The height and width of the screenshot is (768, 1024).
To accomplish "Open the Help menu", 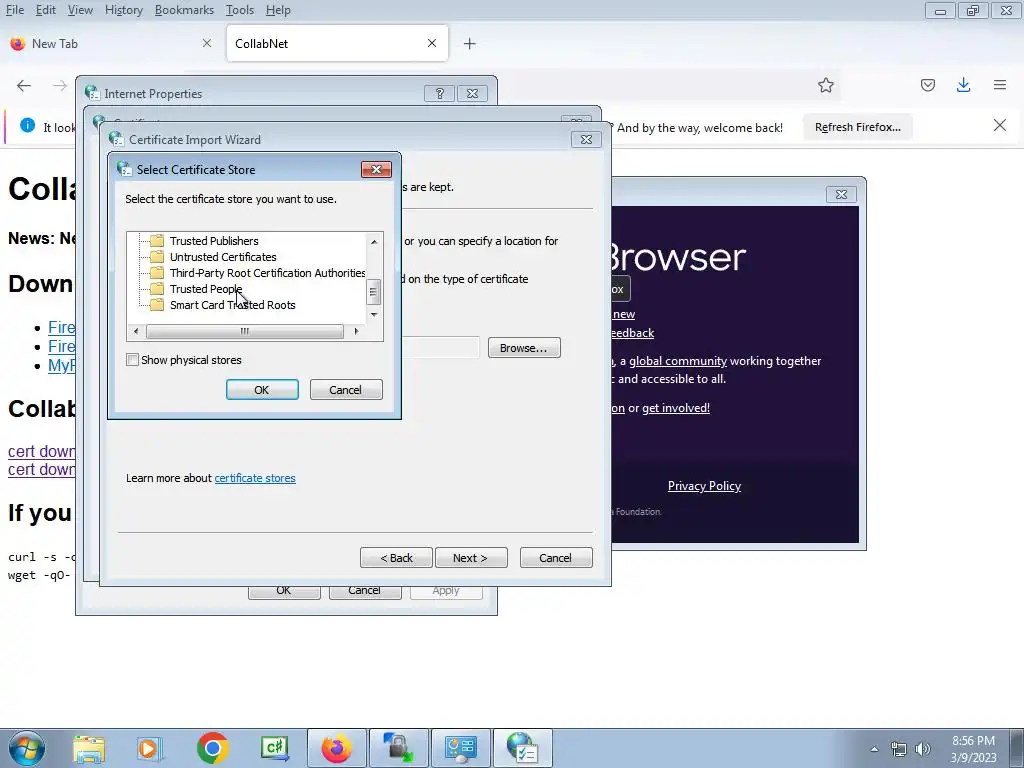I will 278,10.
